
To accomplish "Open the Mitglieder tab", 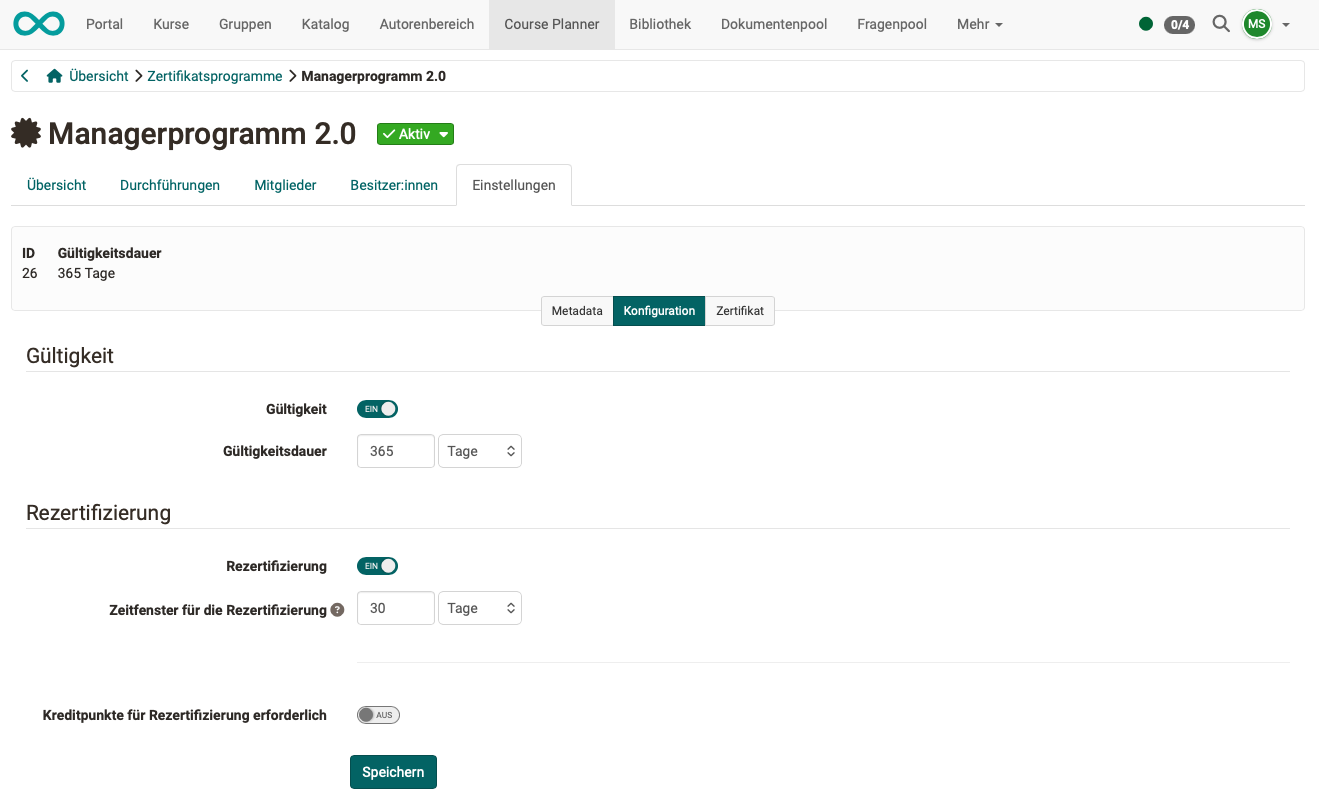I will 284,185.
